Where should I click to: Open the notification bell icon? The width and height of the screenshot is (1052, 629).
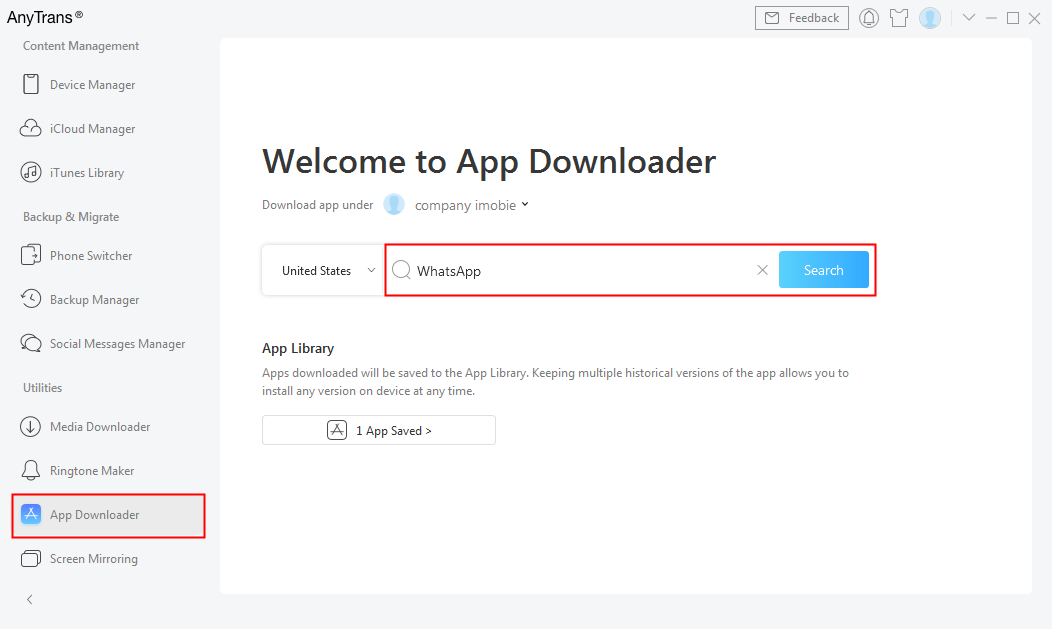click(869, 18)
